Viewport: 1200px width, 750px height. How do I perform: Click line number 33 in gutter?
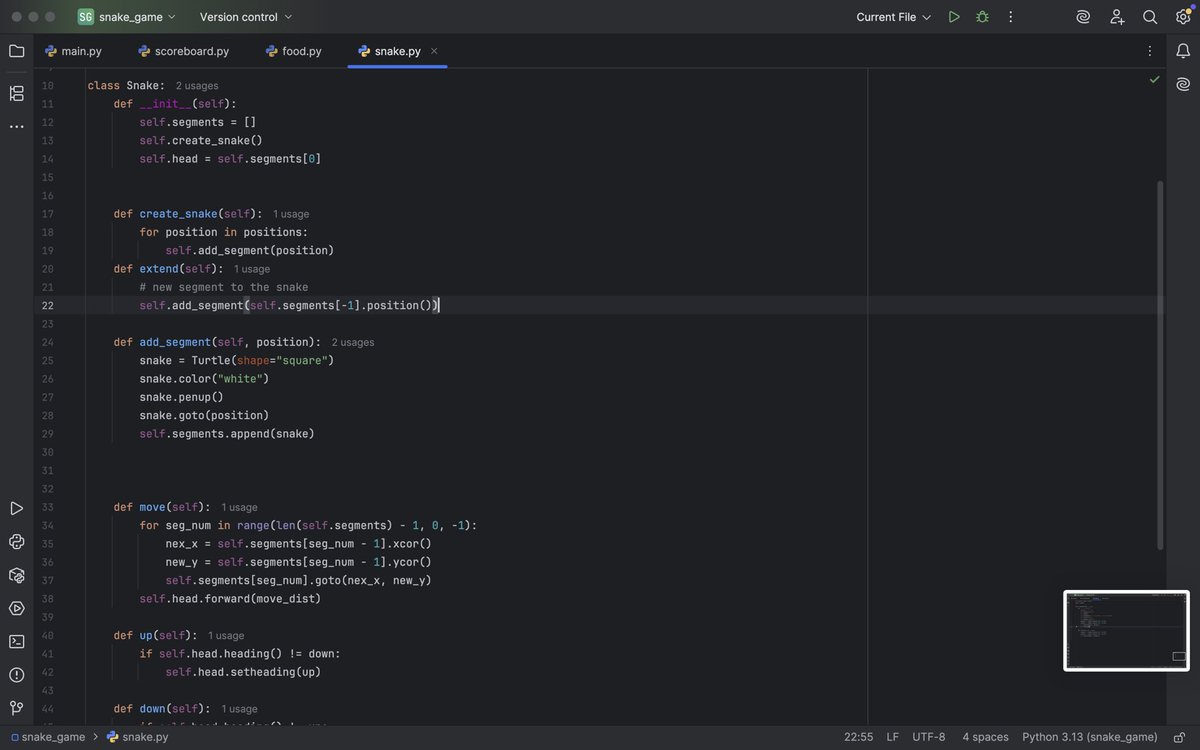coord(48,507)
